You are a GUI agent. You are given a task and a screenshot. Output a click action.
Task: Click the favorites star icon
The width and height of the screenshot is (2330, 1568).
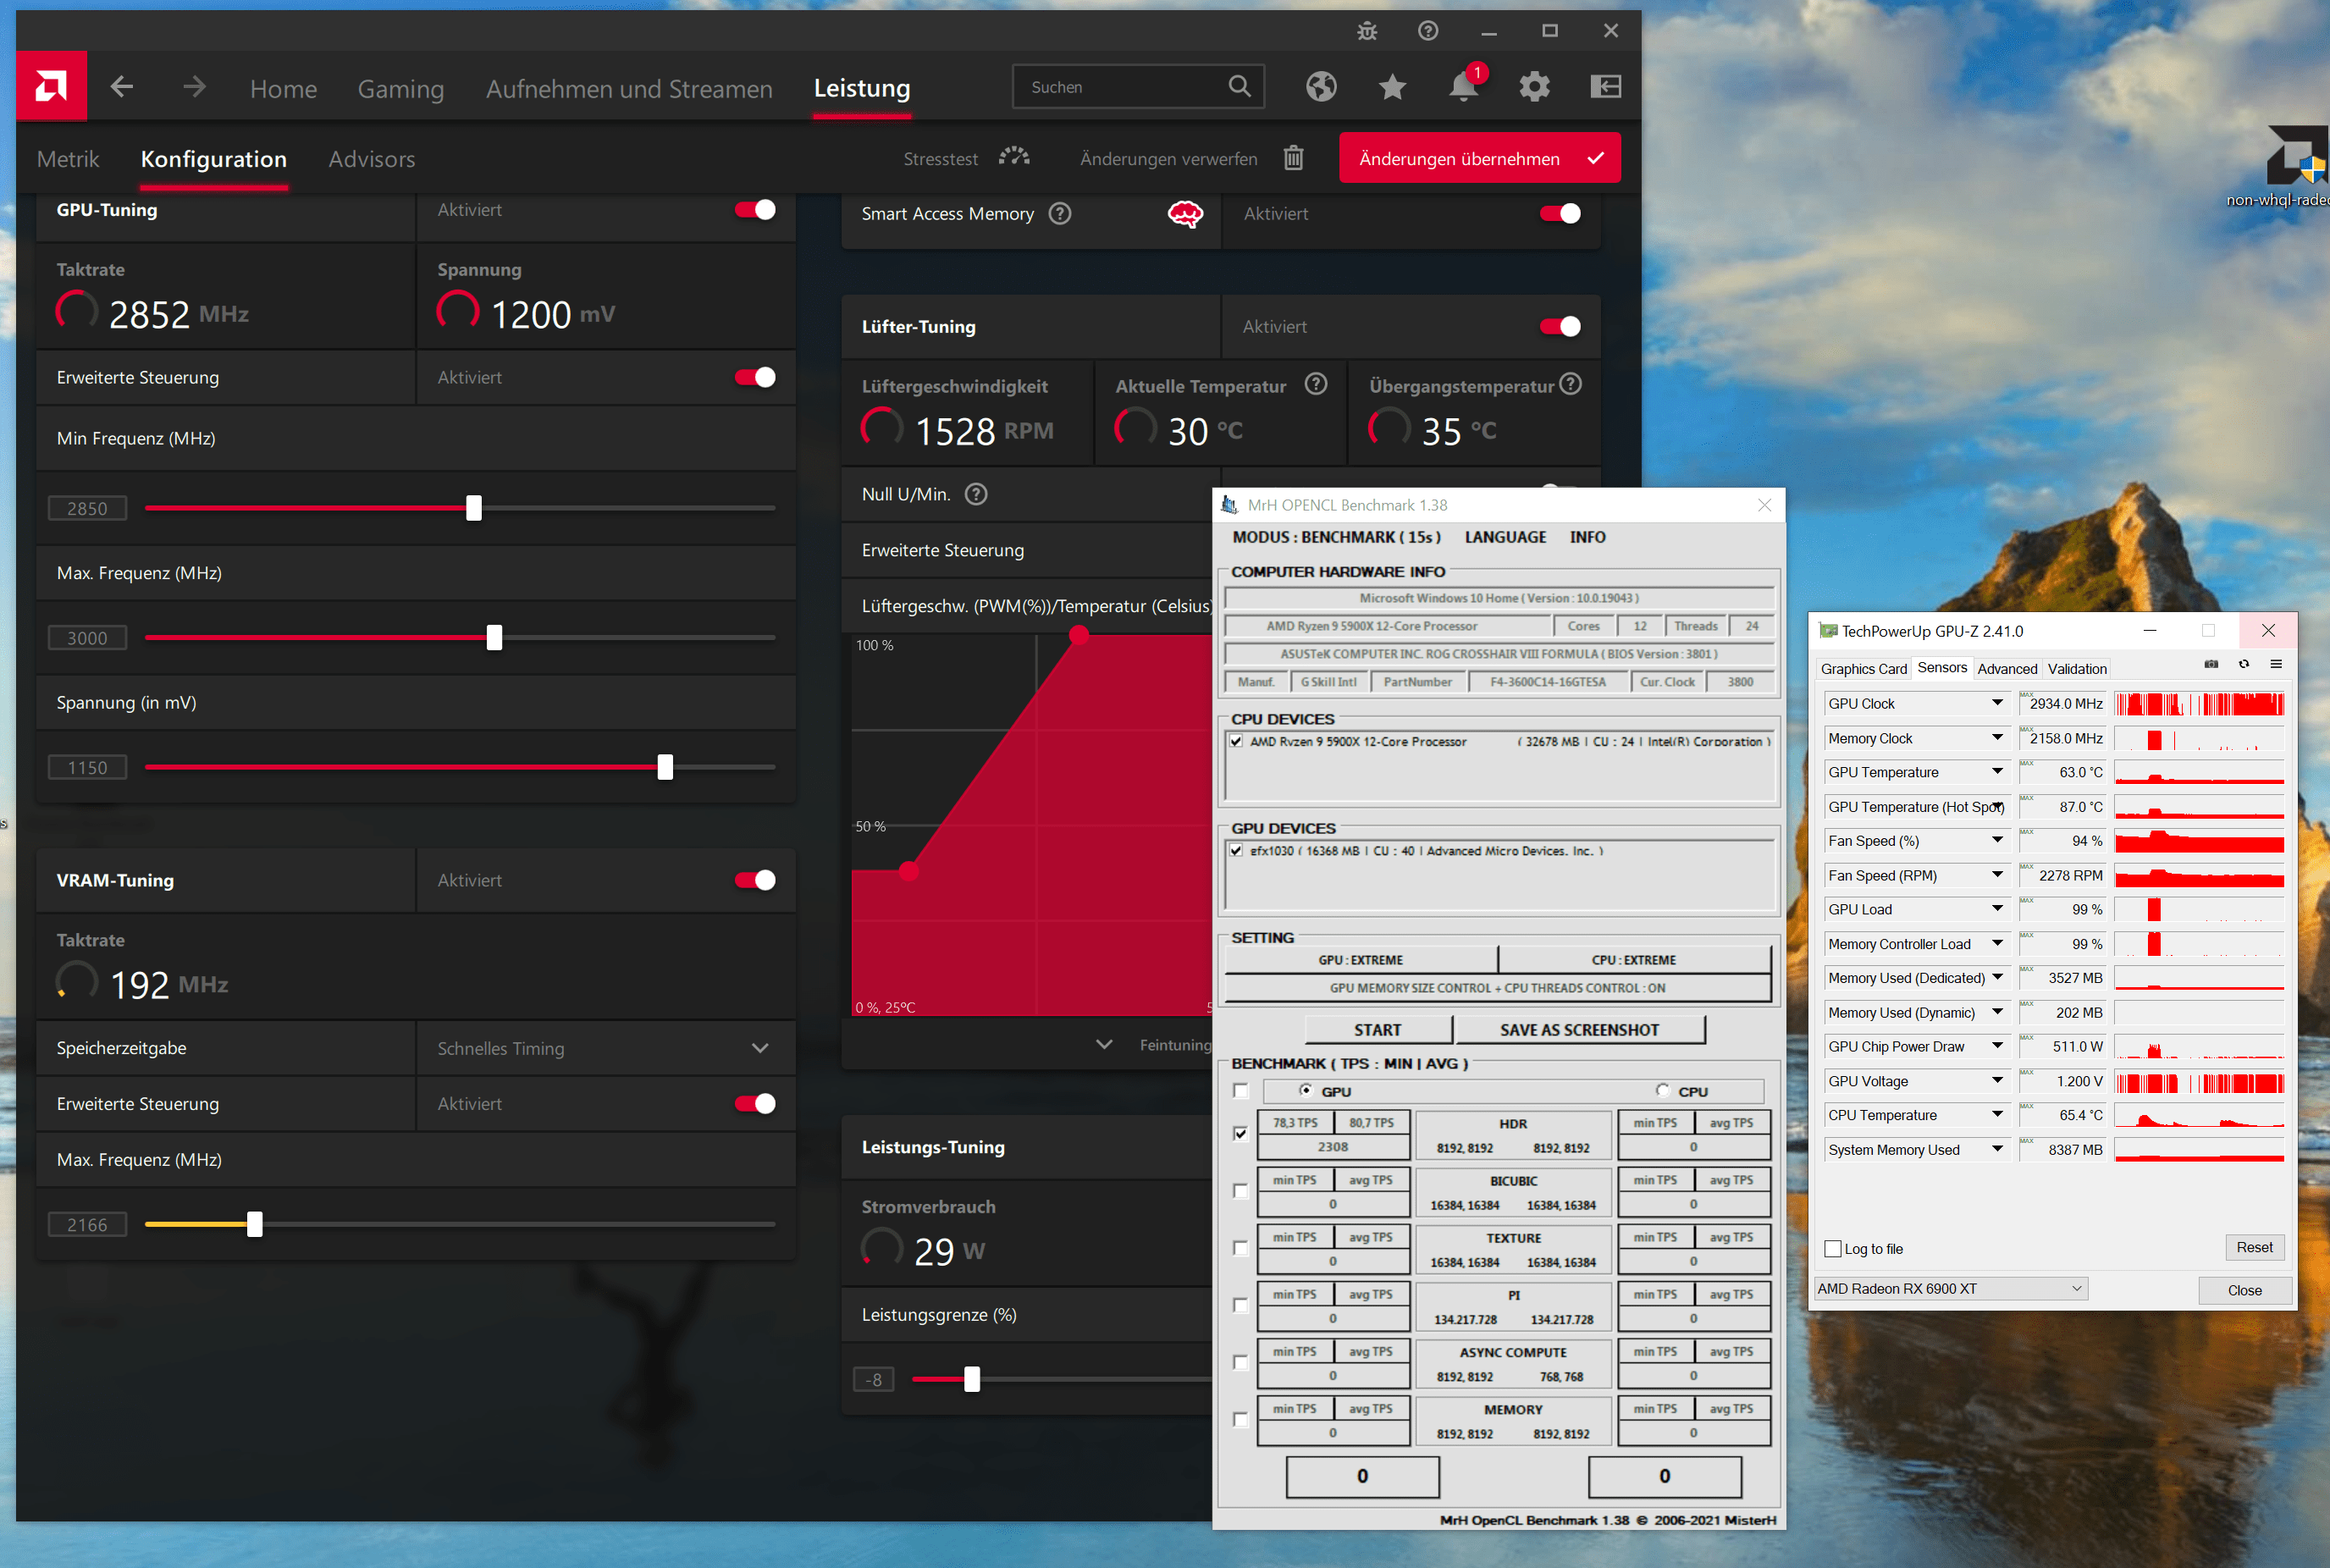[x=1391, y=87]
